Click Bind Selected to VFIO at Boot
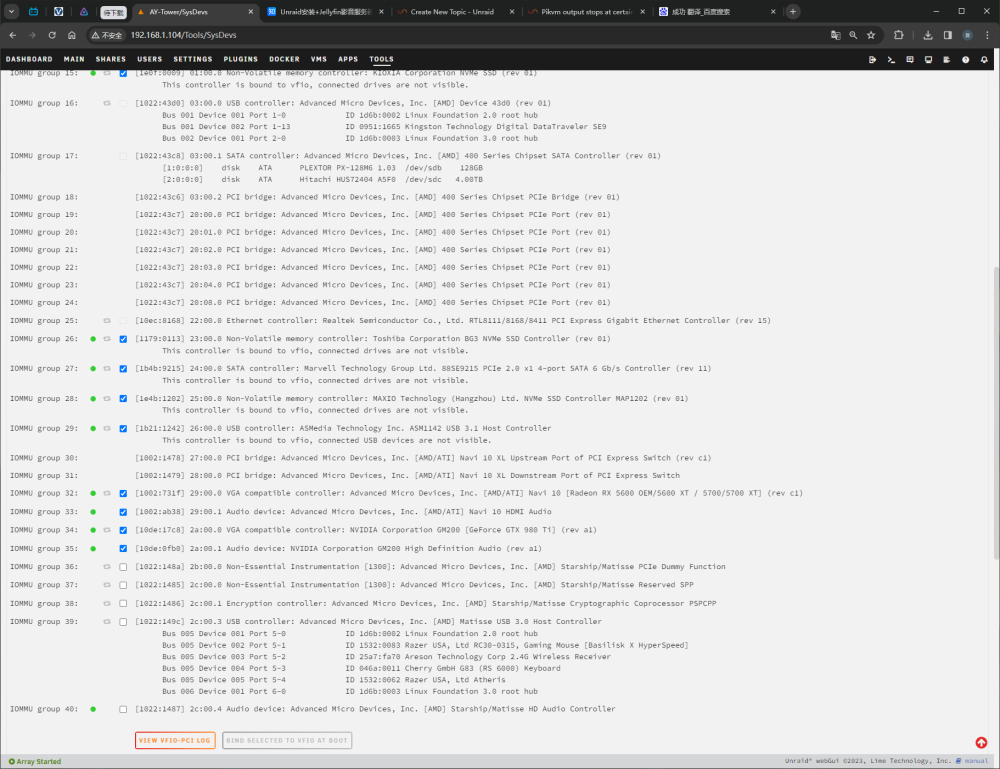This screenshot has height=769, width=1000. (287, 740)
